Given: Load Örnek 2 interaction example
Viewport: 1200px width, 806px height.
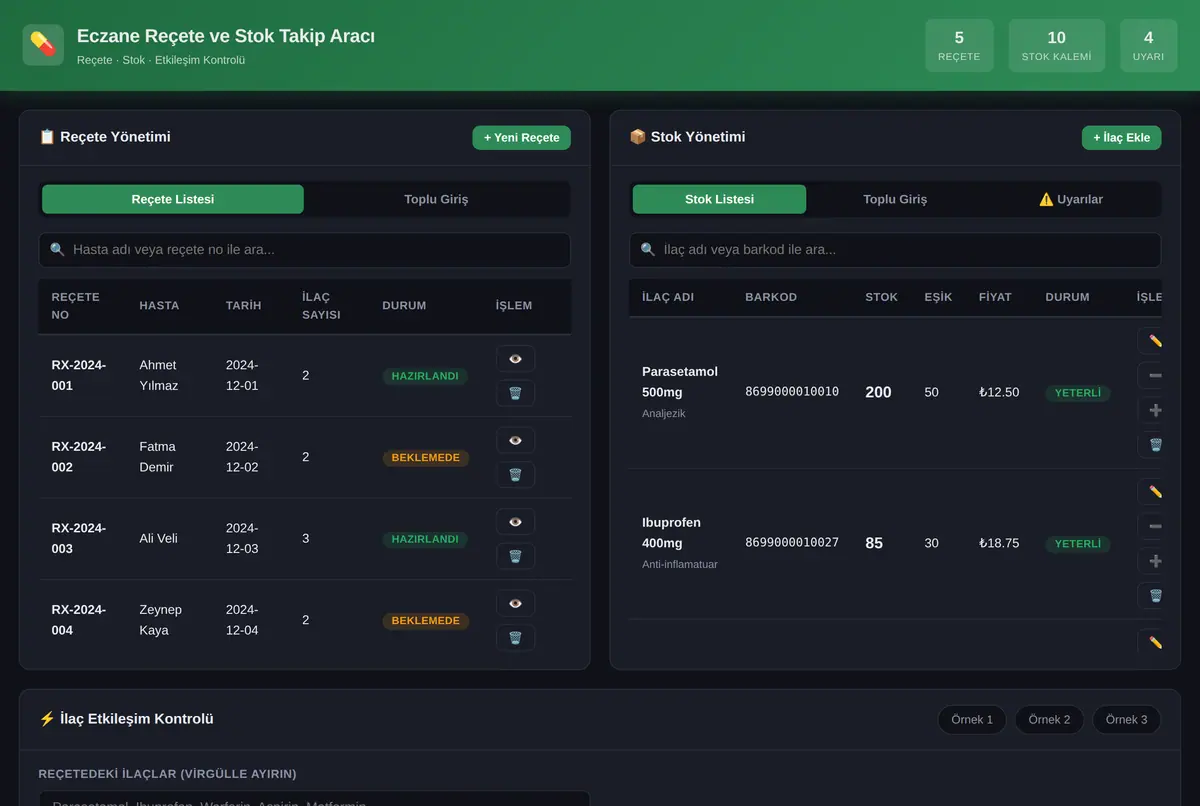Looking at the screenshot, I should click(1049, 720).
